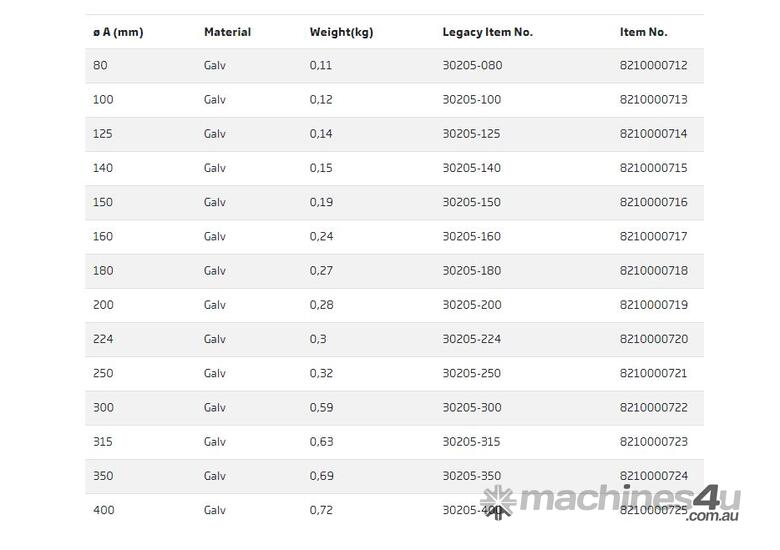This screenshot has width=780, height=550.
Task: Click the Weight(kg) column header
Action: point(341,32)
